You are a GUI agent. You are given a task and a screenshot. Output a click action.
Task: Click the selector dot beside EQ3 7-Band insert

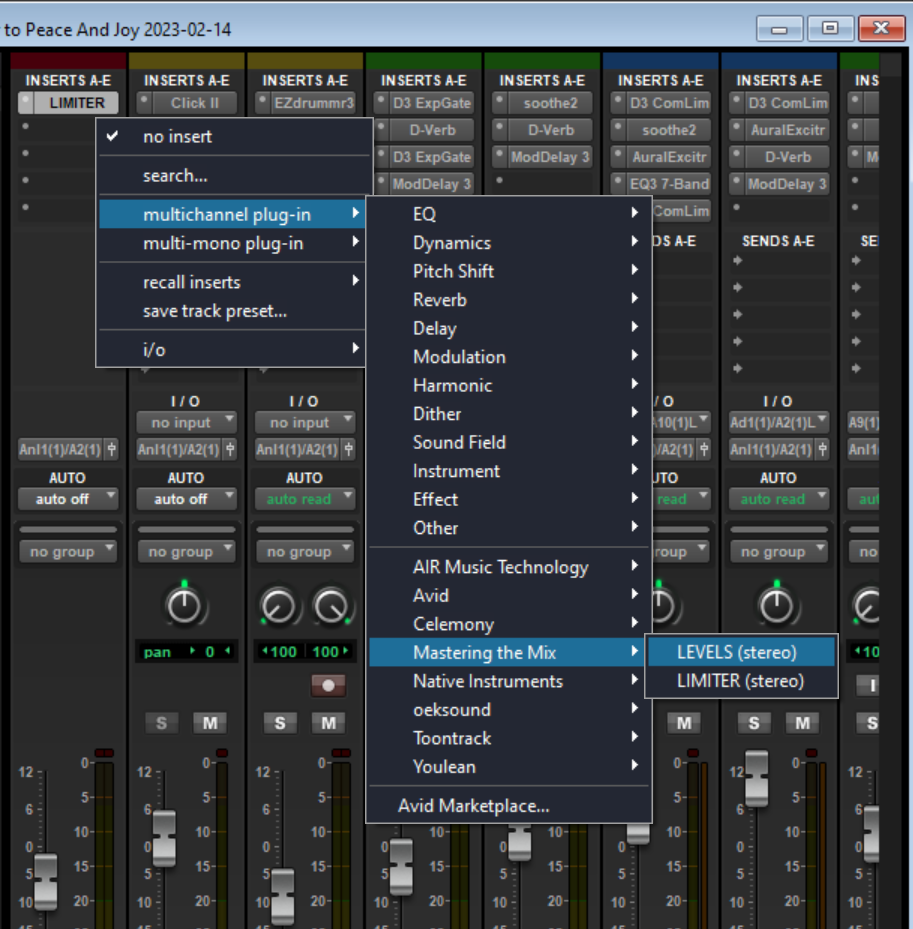coord(618,183)
